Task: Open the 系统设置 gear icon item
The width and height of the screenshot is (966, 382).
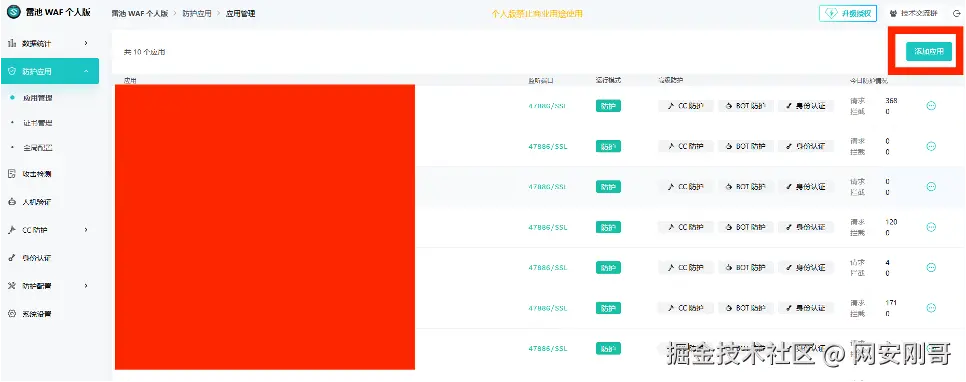Action: click(x=12, y=314)
